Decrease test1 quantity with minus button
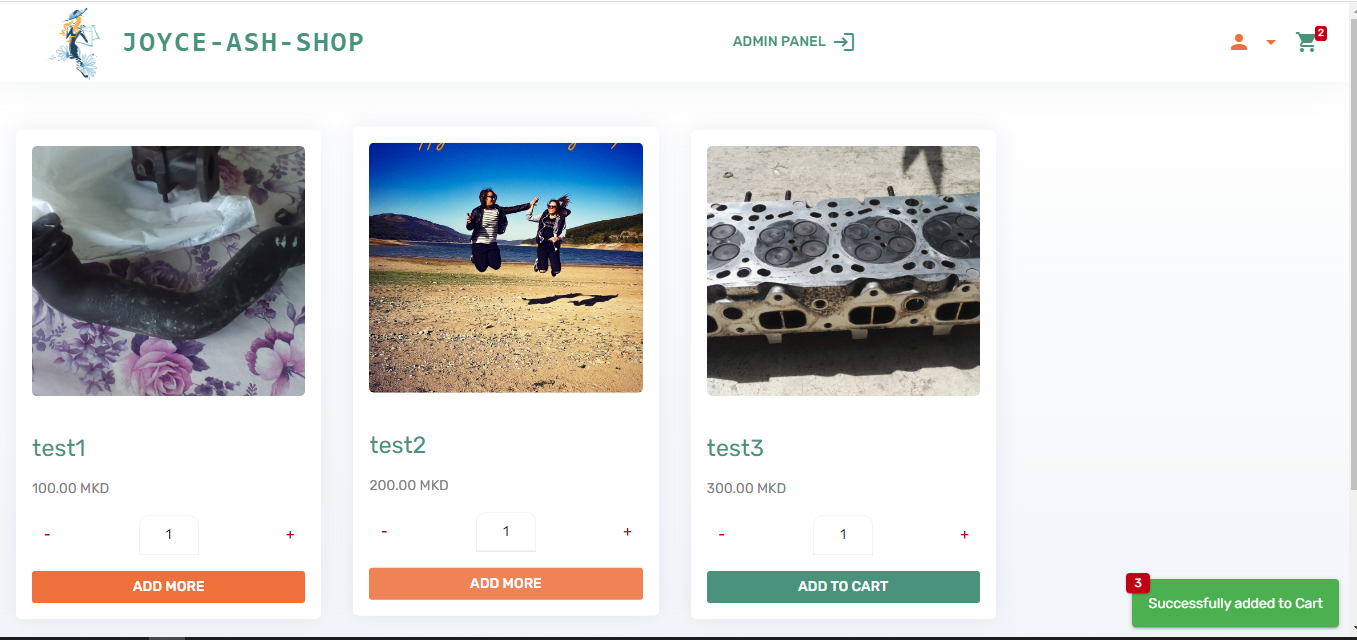This screenshot has width=1357, height=640. 47,535
